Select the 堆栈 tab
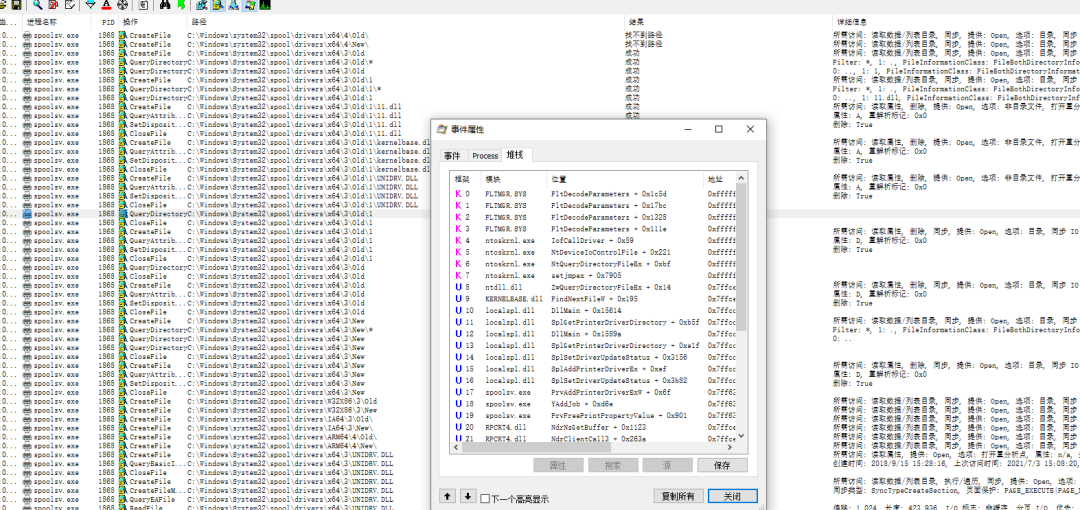The height and width of the screenshot is (510, 1080). tap(515, 155)
